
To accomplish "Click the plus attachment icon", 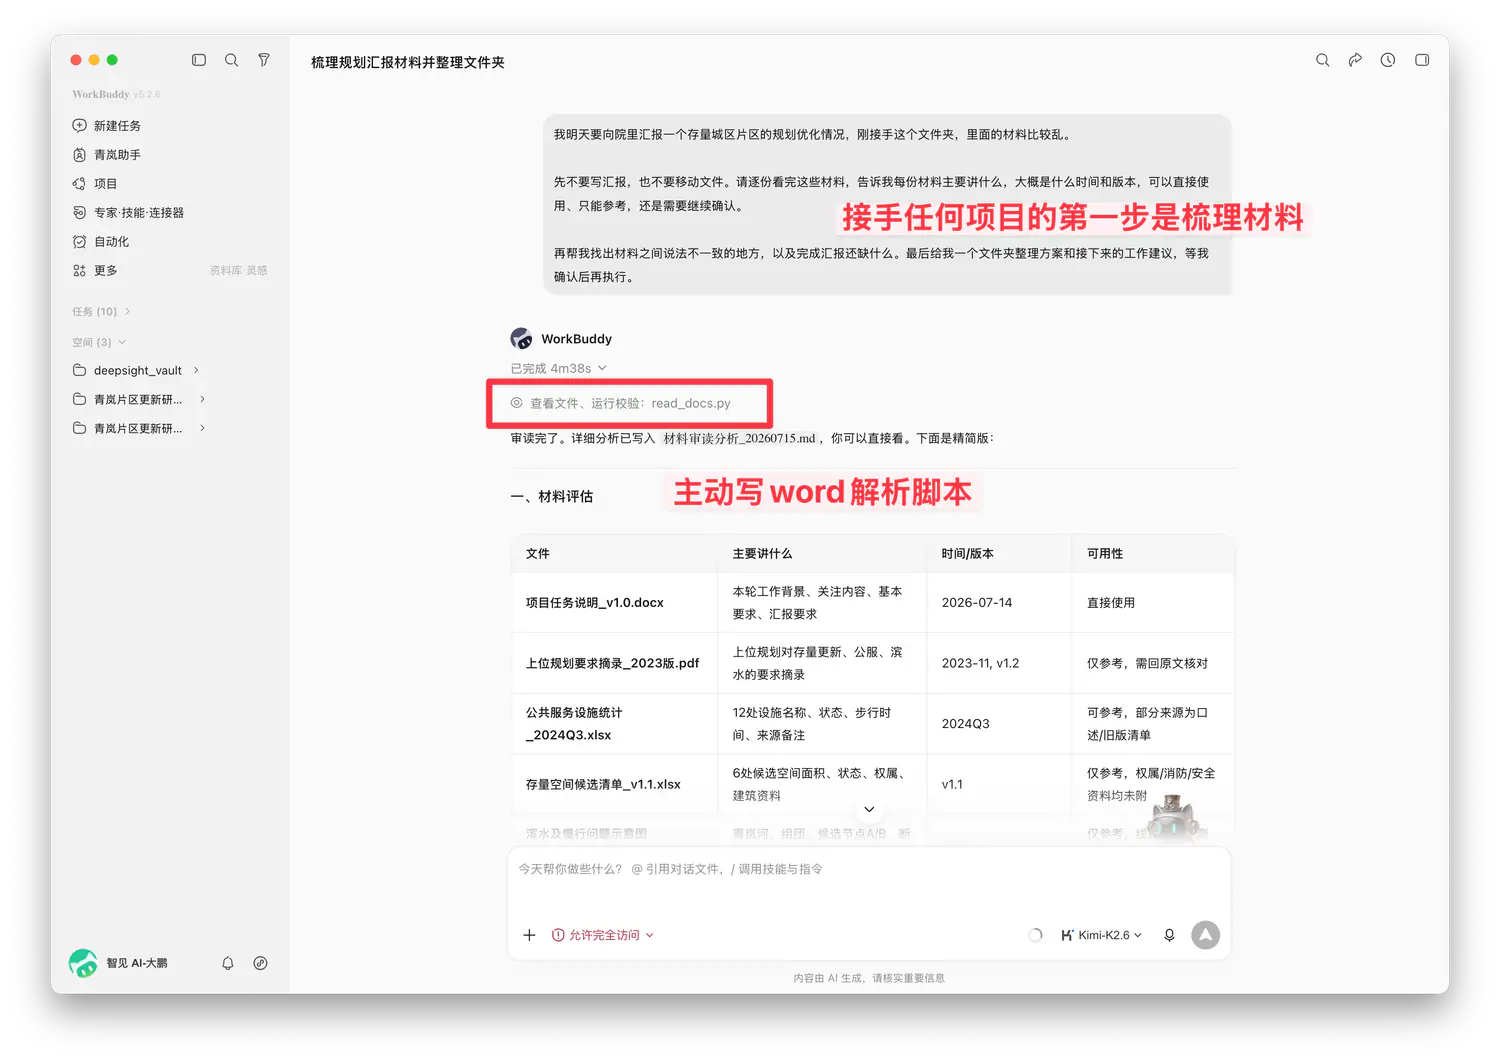I will [529, 936].
